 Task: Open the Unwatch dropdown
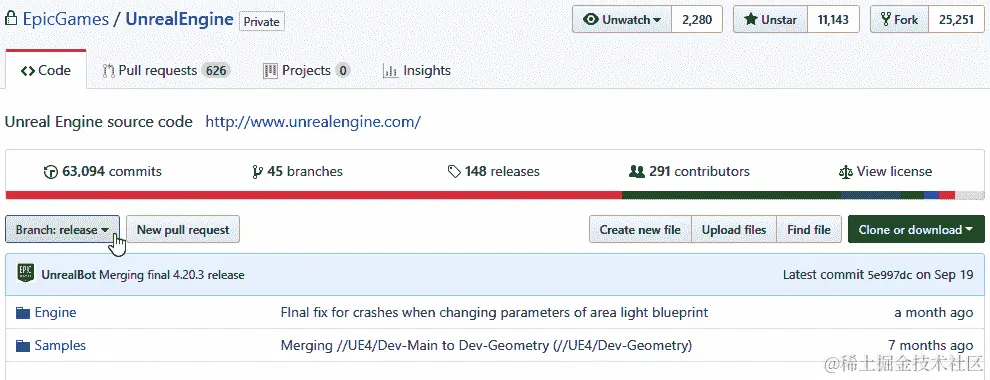[x=622, y=20]
